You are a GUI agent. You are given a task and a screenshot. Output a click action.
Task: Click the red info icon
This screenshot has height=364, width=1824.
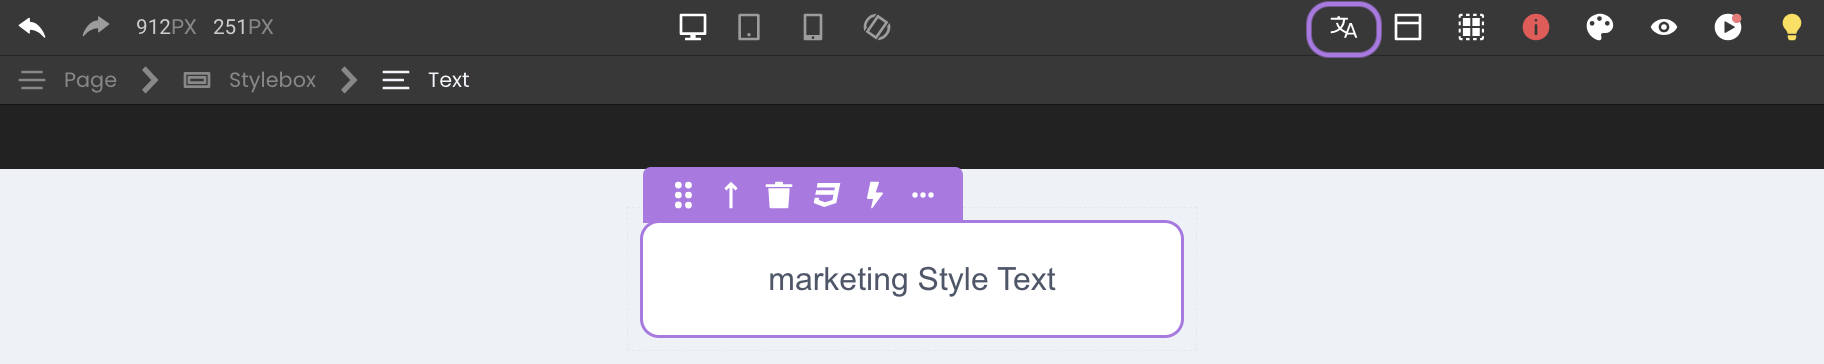pyautogui.click(x=1536, y=27)
